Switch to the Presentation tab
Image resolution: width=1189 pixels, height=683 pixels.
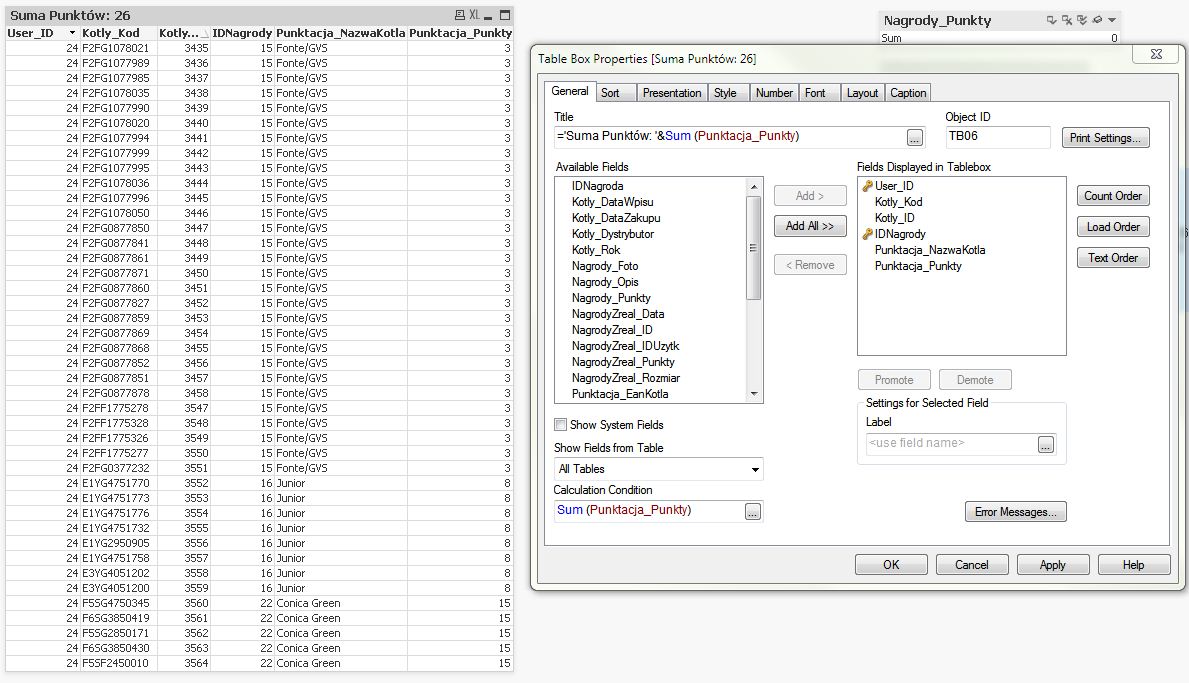click(671, 93)
